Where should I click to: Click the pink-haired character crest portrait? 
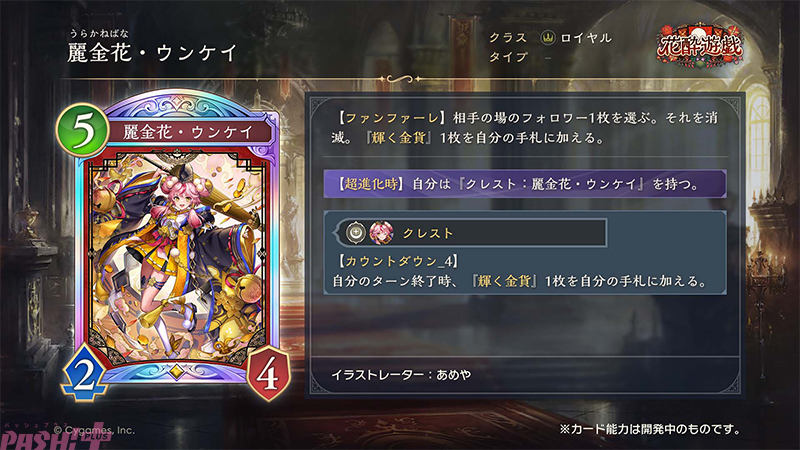click(x=381, y=233)
